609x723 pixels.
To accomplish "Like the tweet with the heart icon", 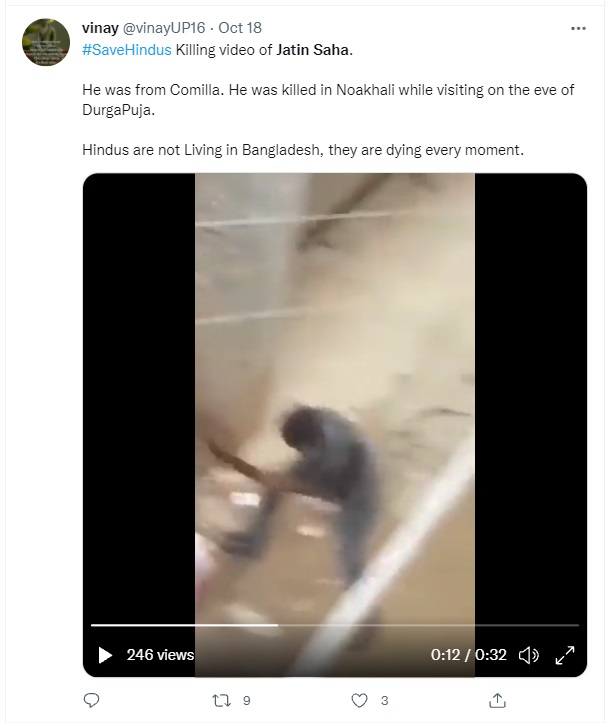I will [359, 700].
